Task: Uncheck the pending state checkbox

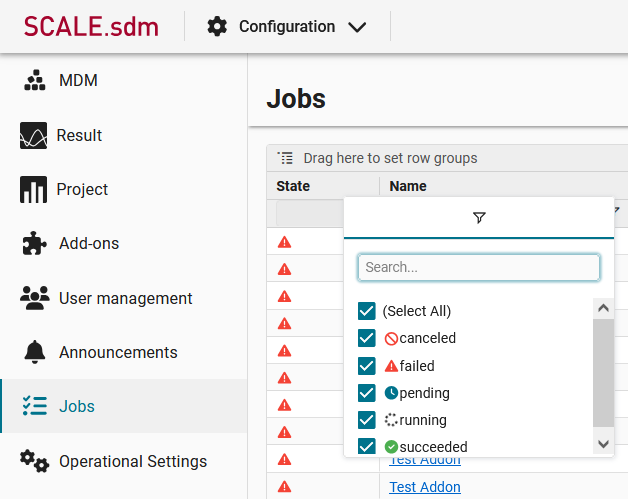Action: 366,393
